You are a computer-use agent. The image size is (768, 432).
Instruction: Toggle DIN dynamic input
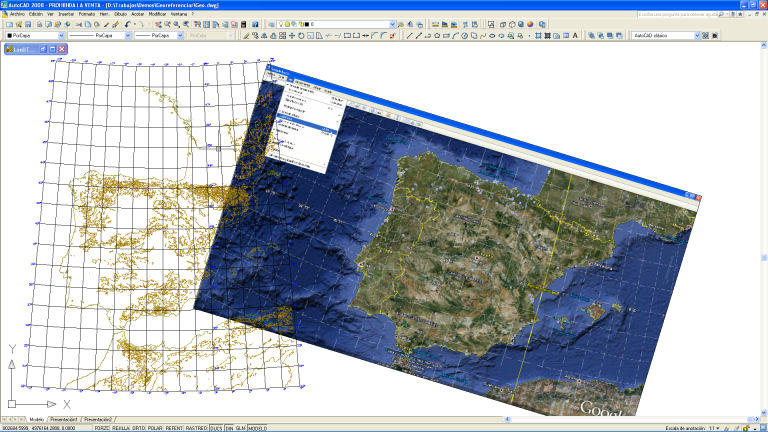click(229, 428)
